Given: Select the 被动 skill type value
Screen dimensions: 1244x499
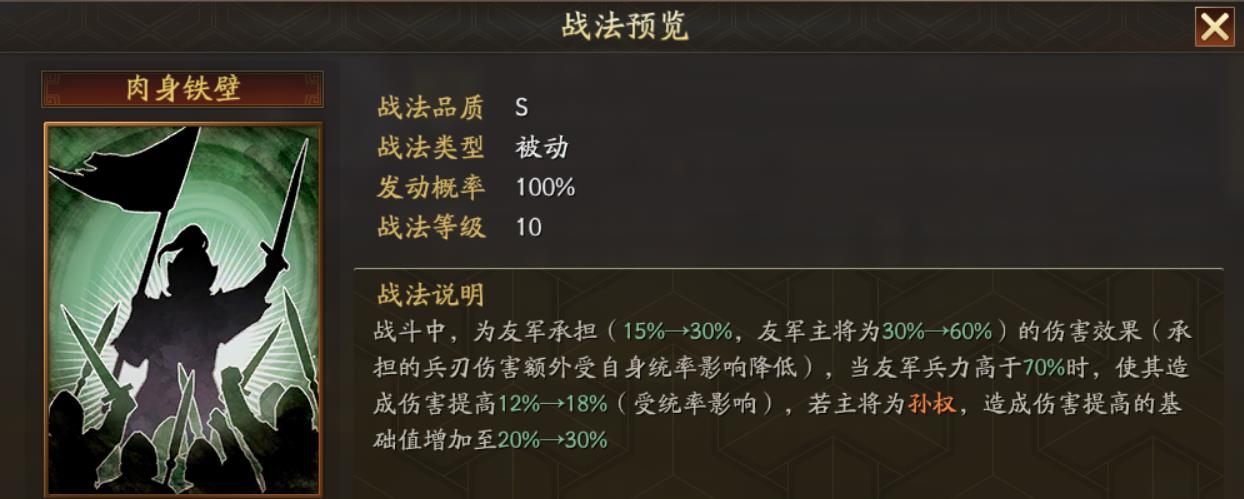Looking at the screenshot, I should [542, 147].
